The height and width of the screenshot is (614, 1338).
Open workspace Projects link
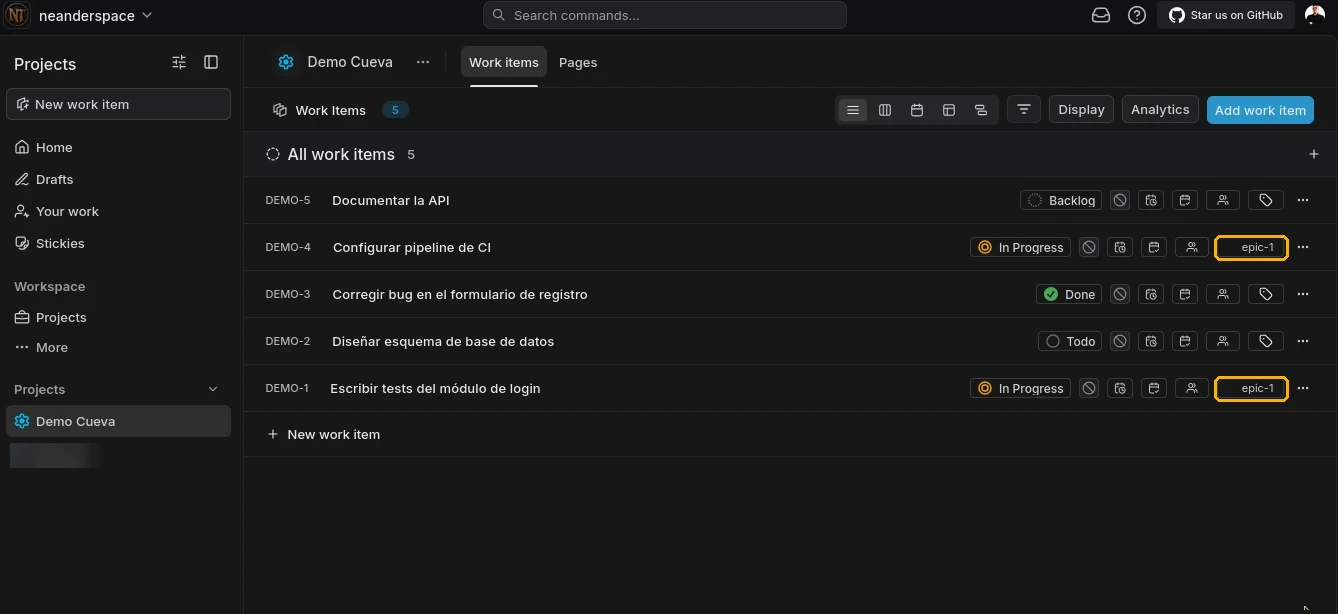click(118, 317)
